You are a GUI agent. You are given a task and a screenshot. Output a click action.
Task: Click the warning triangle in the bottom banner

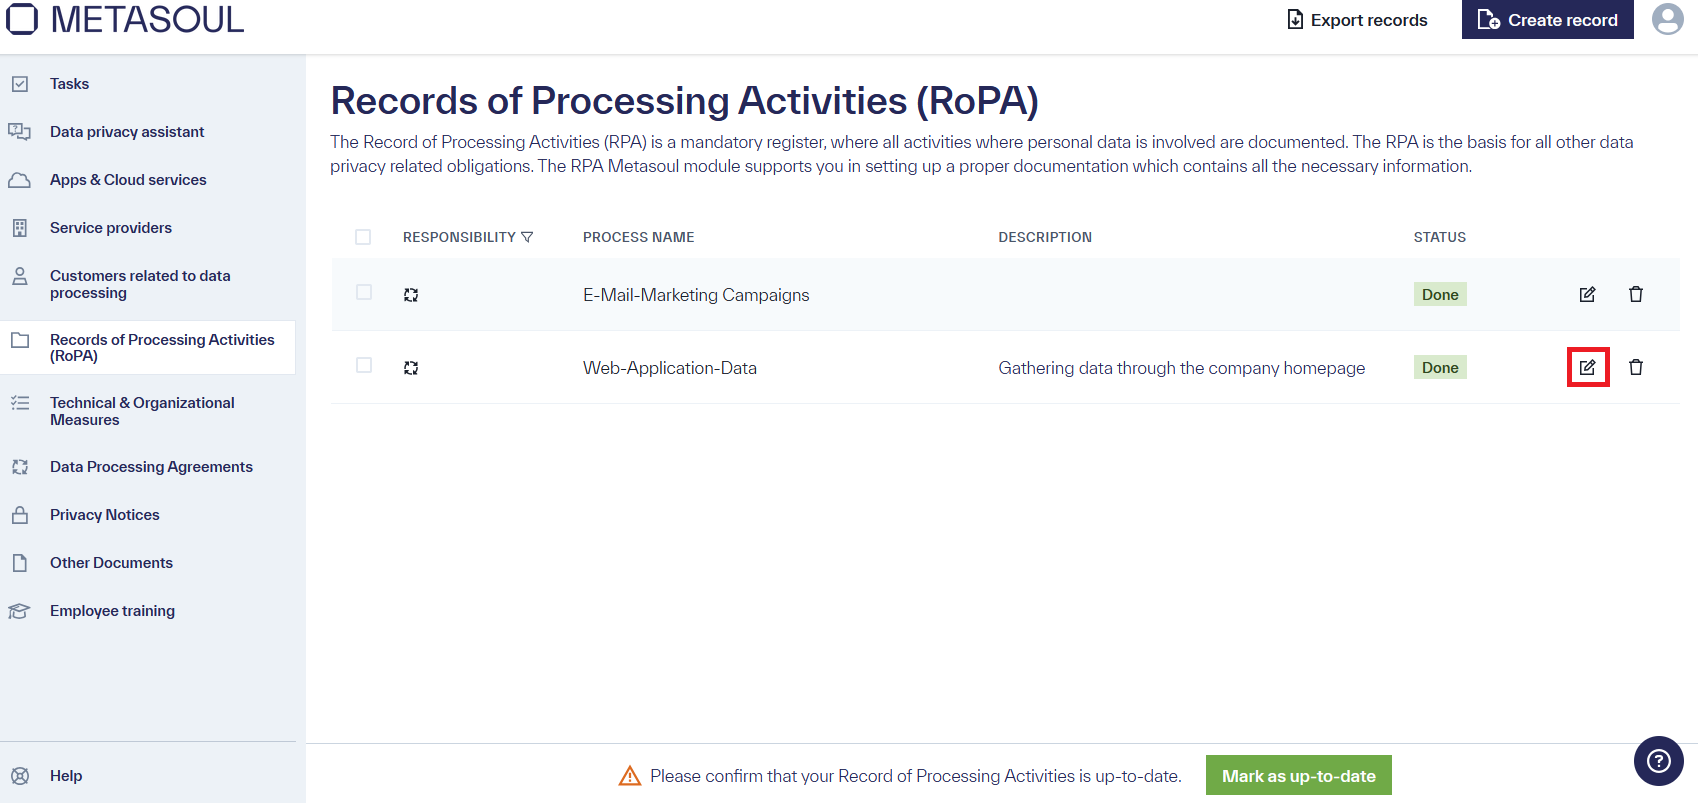[630, 775]
